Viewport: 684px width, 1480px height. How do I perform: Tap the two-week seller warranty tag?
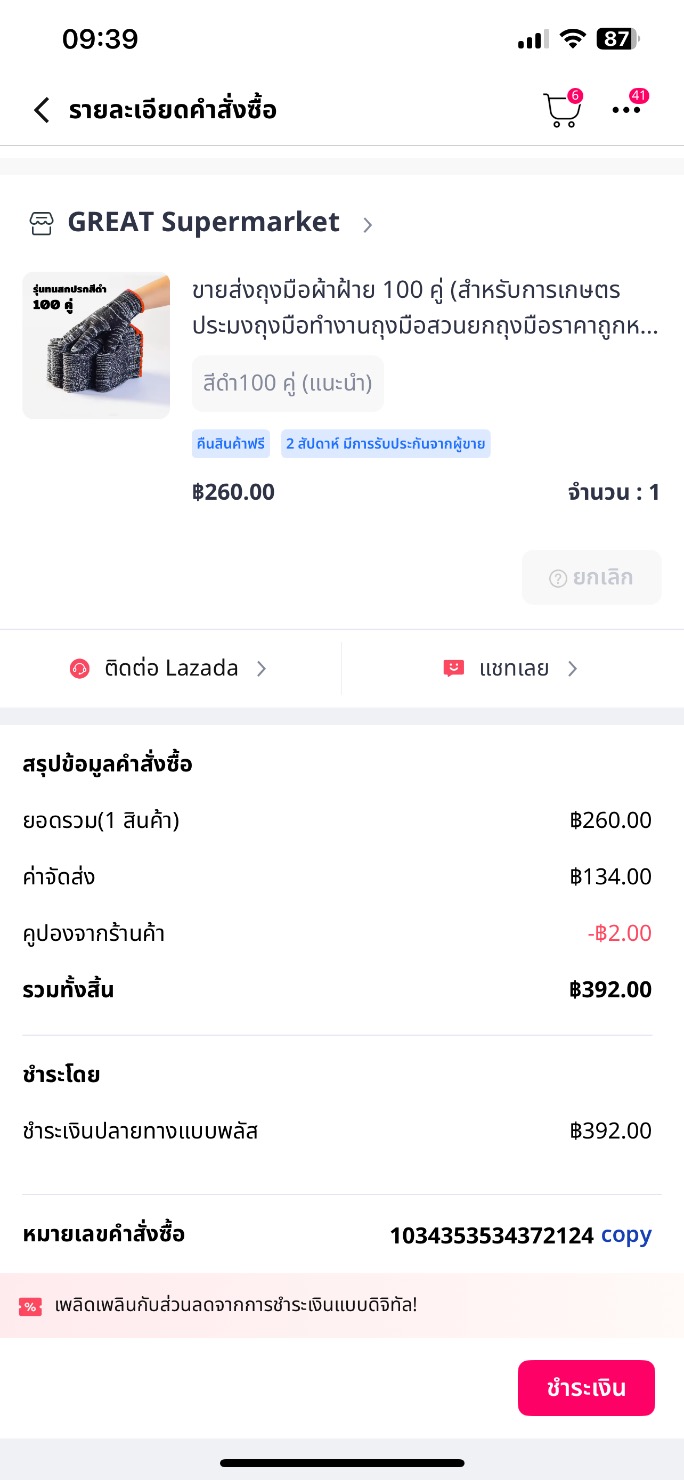[x=385, y=444]
